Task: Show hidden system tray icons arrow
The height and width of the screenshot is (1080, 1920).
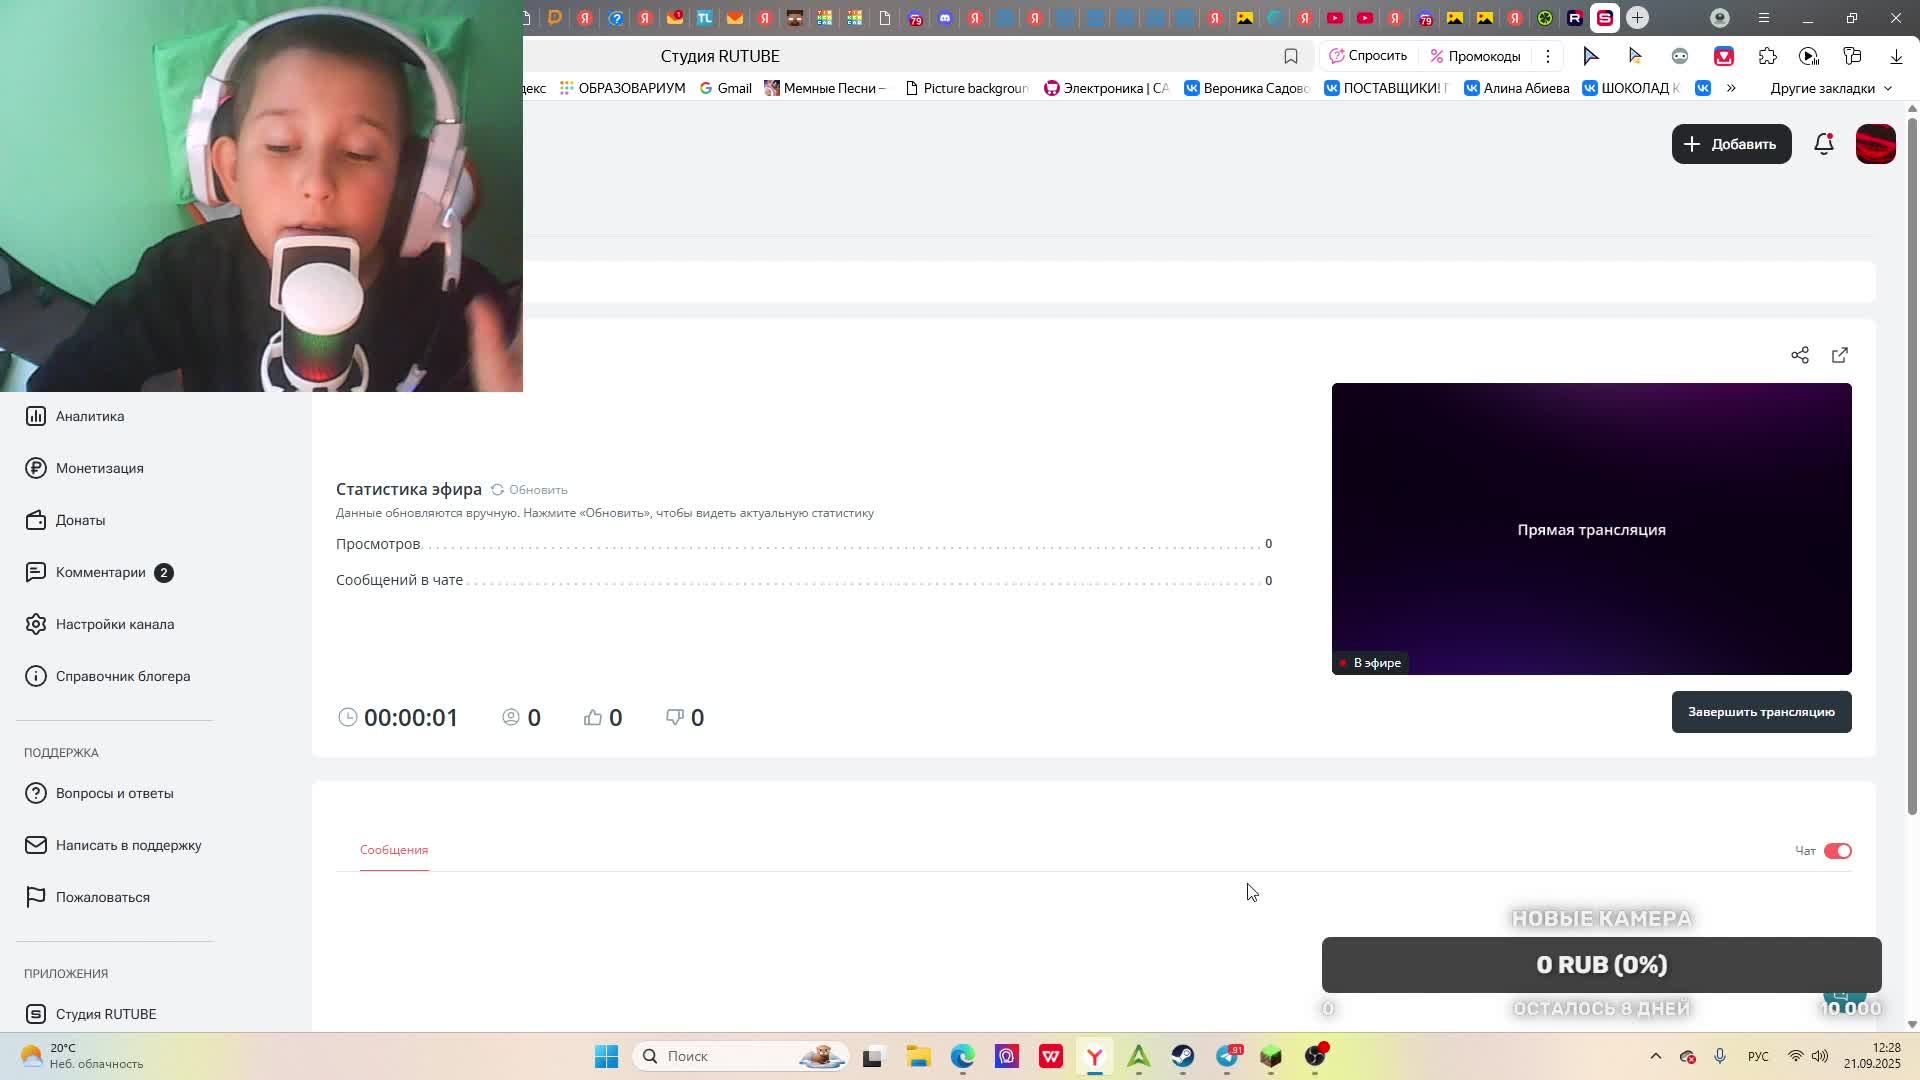Action: (1655, 1056)
